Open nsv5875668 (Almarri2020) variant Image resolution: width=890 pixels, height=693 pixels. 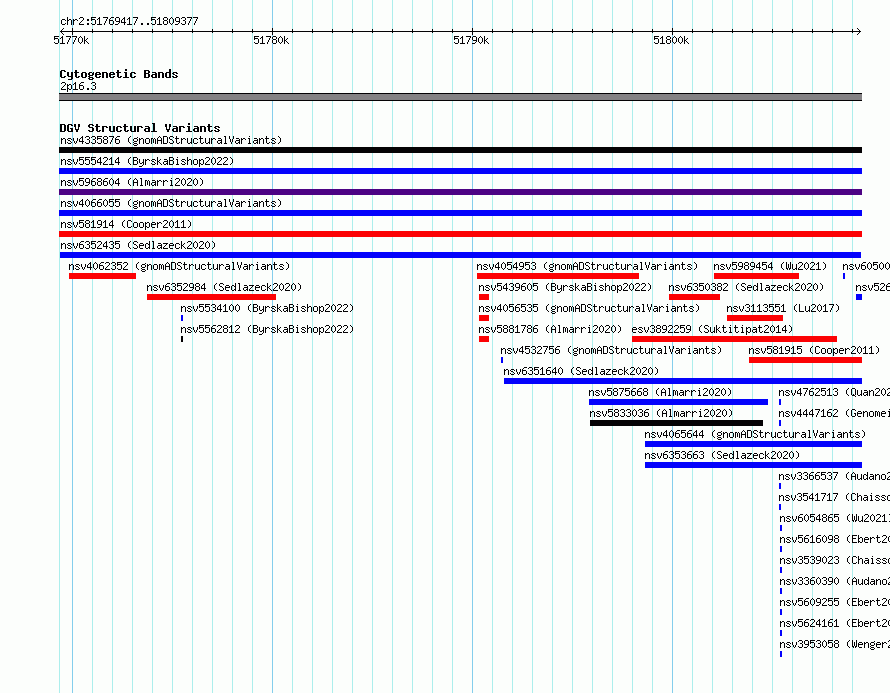660,392
